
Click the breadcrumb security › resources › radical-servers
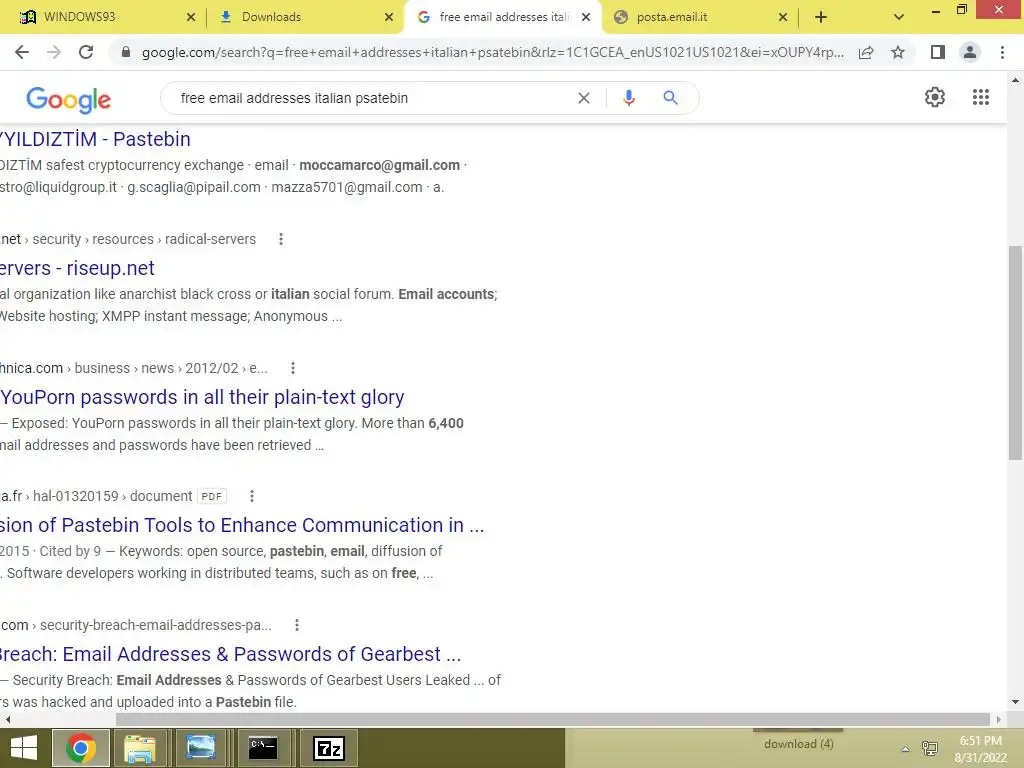click(144, 239)
